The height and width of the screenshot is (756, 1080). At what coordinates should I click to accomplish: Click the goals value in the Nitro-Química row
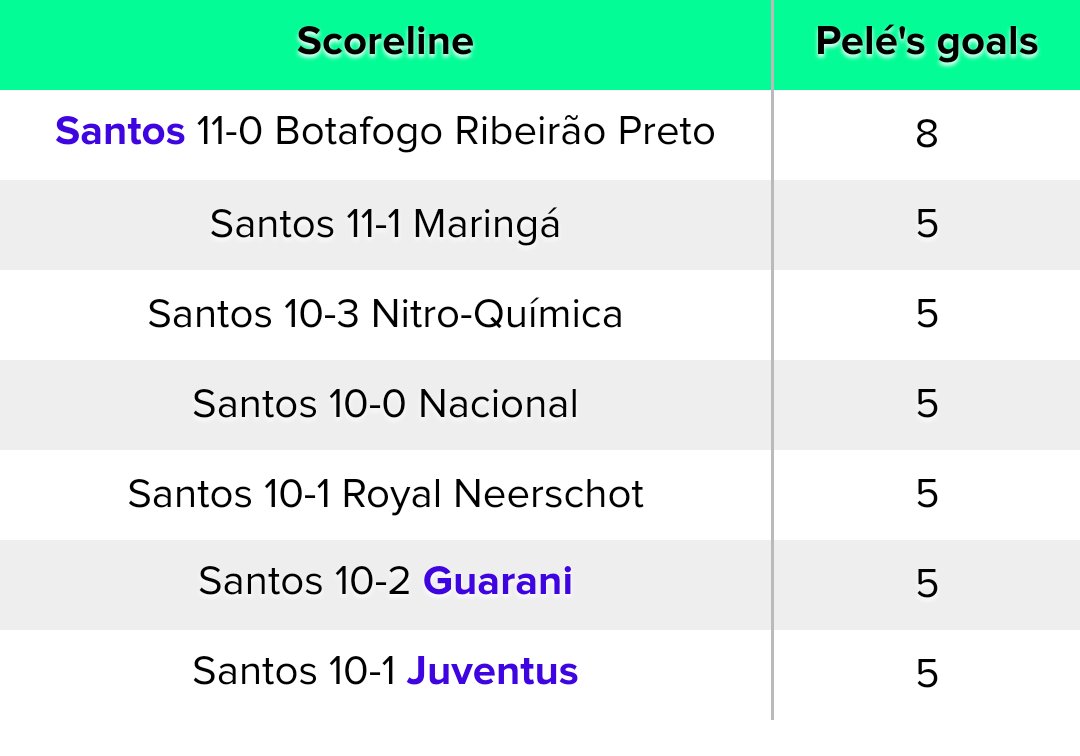pyautogui.click(x=926, y=314)
